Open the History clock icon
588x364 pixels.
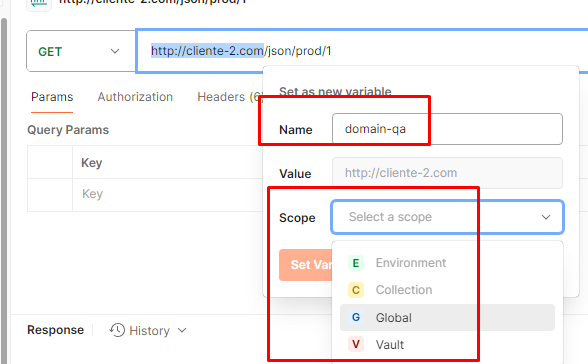(x=117, y=330)
